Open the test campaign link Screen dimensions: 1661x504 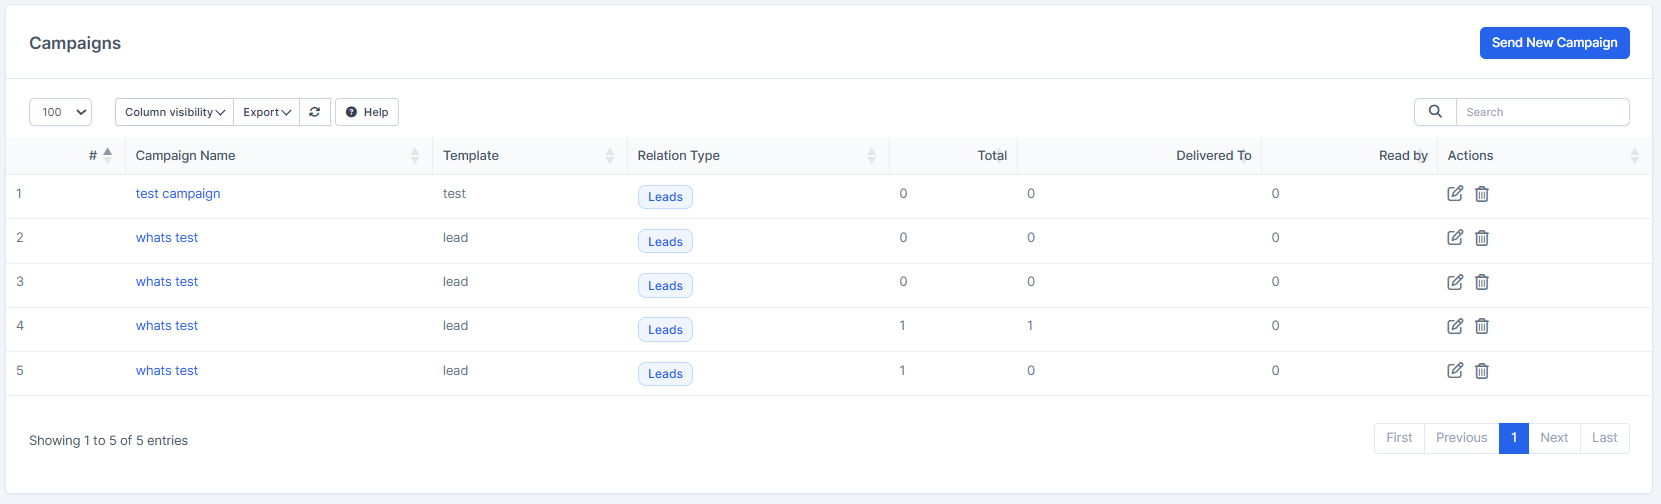178,194
